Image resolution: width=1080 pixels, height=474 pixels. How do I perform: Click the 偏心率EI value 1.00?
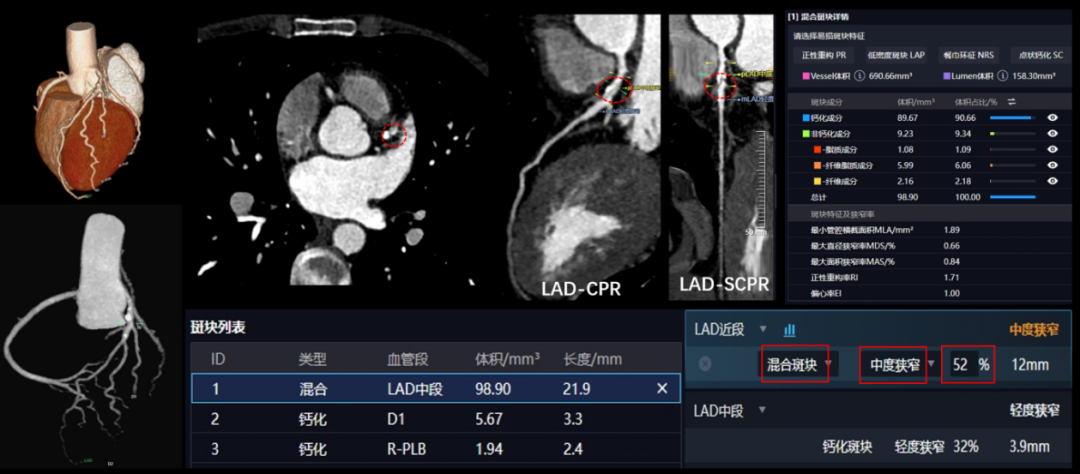click(x=951, y=293)
